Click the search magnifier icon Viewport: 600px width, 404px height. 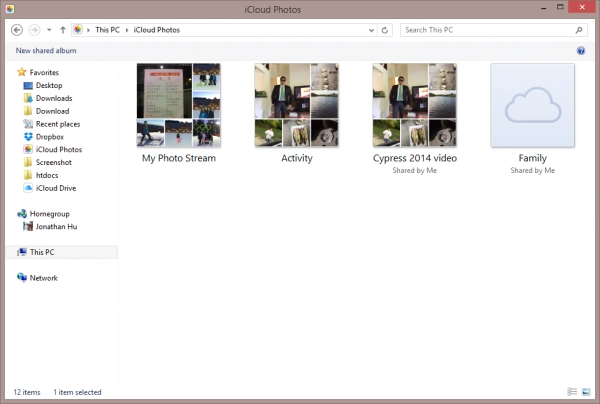(579, 30)
